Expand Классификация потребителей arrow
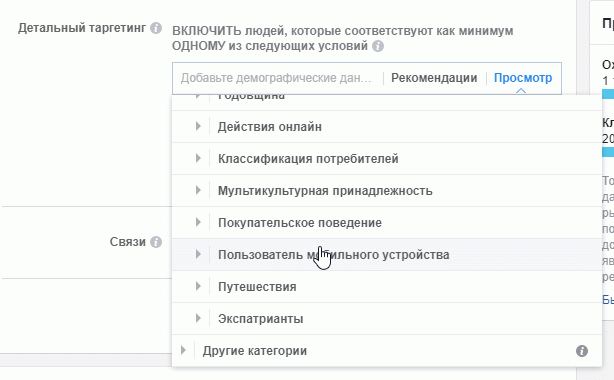Image resolution: width=614 pixels, height=380 pixels. [x=198, y=158]
